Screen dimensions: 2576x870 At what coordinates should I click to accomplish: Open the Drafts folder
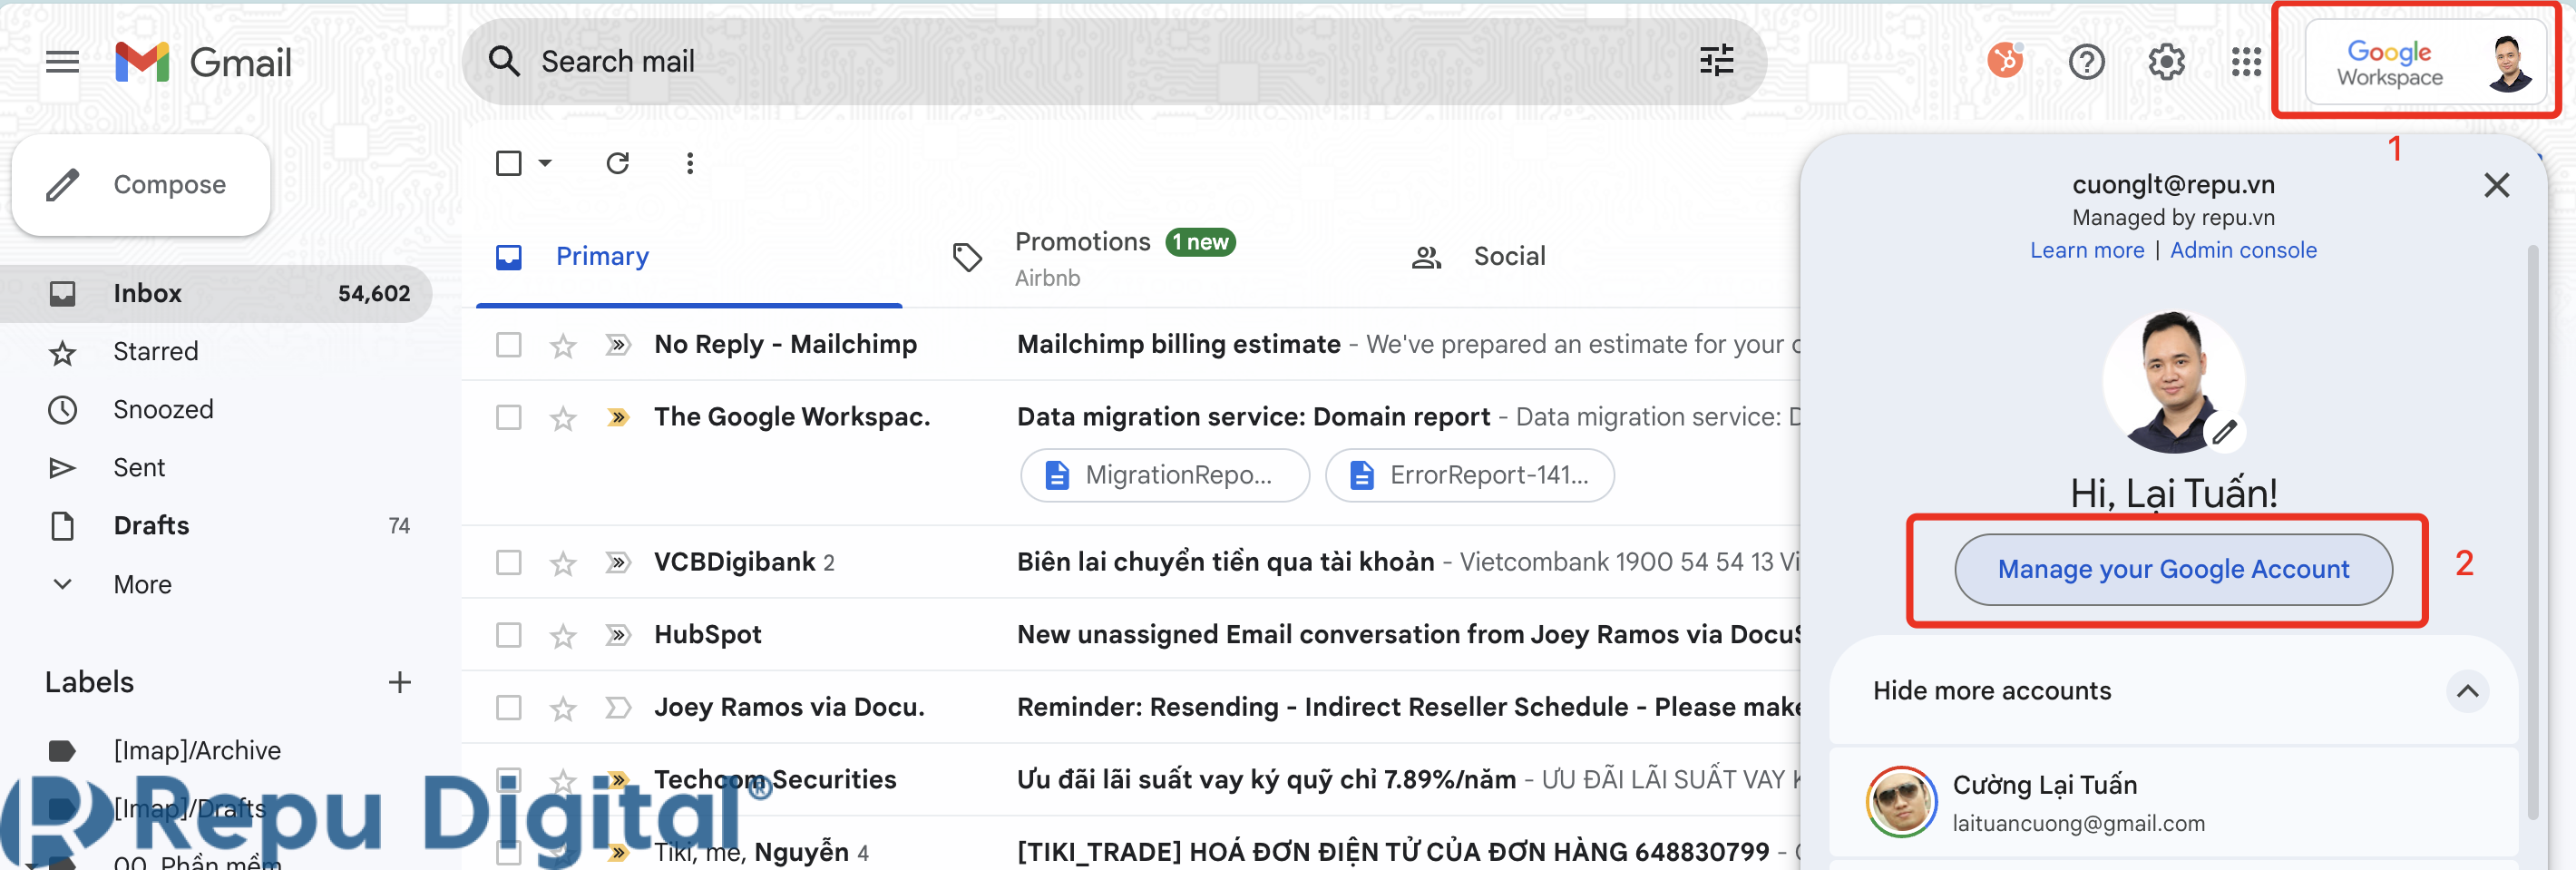(x=216, y=525)
